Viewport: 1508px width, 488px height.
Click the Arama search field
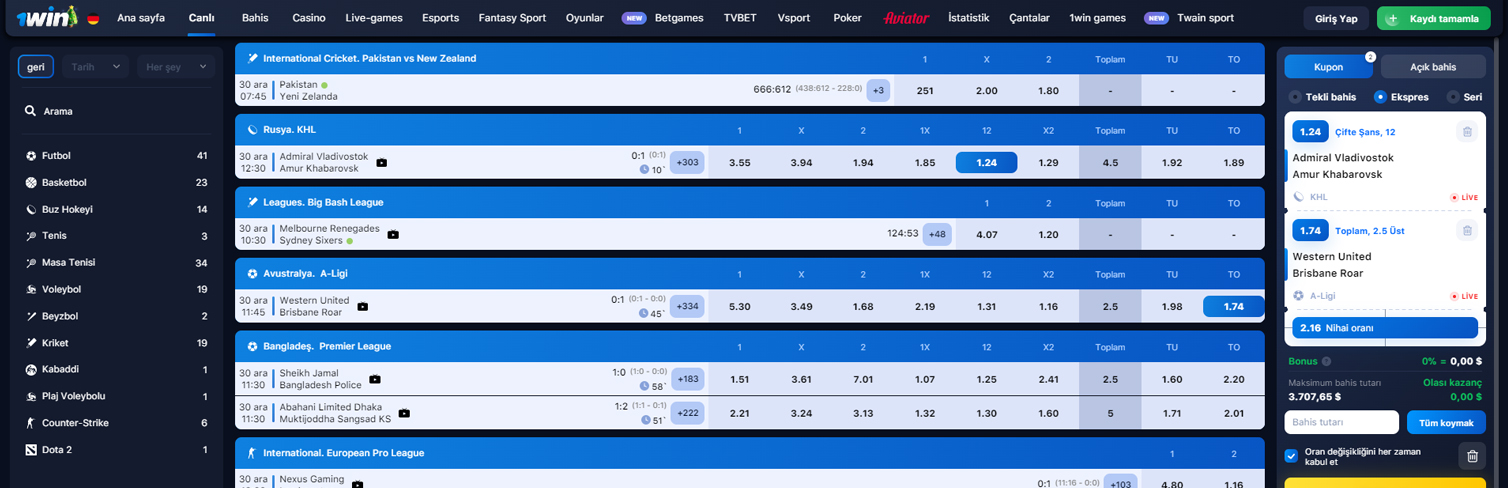[x=119, y=111]
